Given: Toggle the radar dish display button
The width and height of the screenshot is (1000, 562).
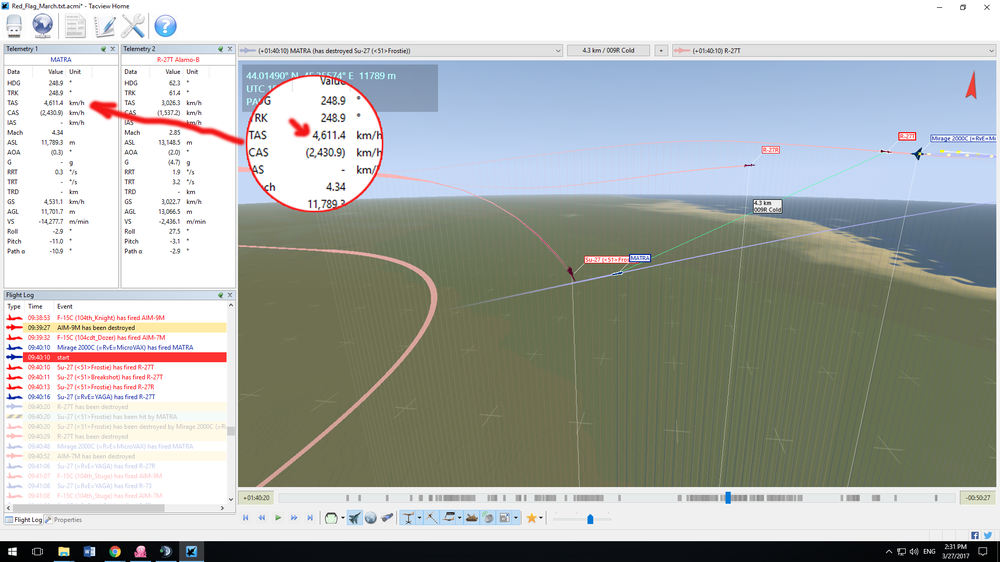Looking at the screenshot, I should point(488,518).
